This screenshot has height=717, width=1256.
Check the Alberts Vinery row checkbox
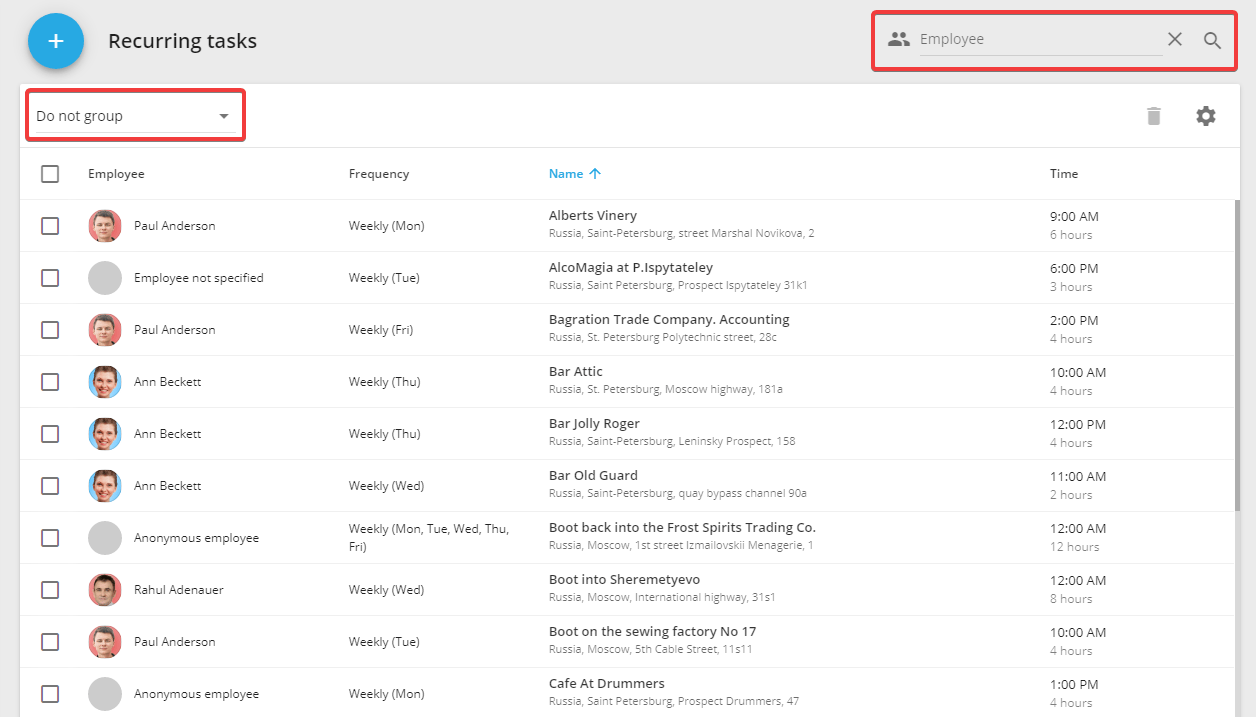coord(50,226)
